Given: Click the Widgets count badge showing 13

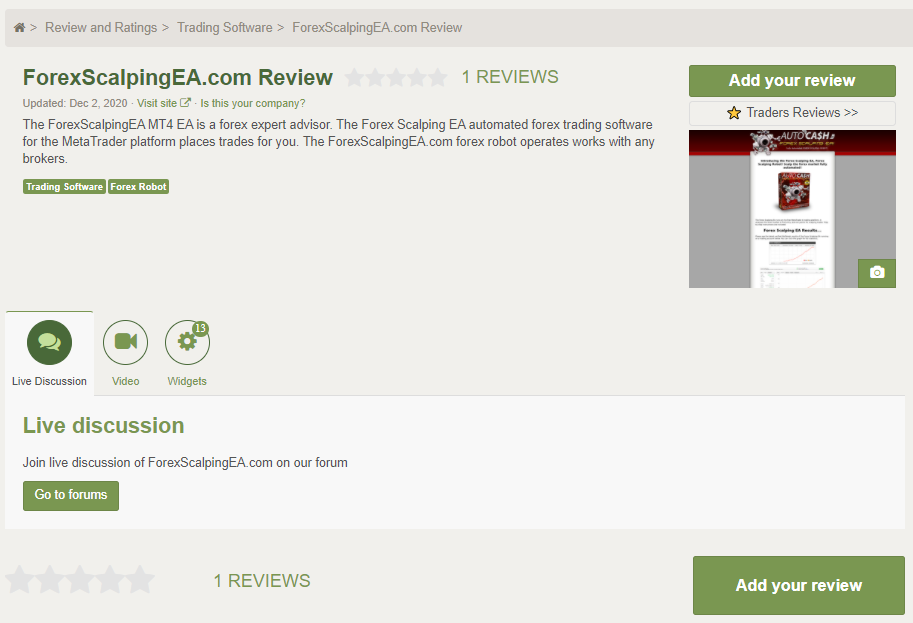Looking at the screenshot, I should click(200, 329).
